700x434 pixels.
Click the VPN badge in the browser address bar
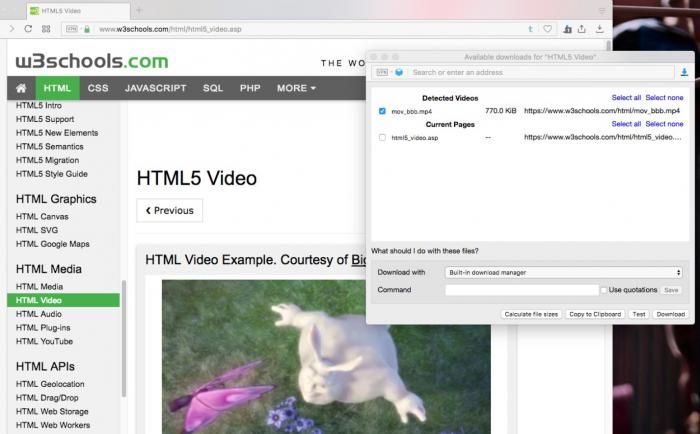pos(71,29)
